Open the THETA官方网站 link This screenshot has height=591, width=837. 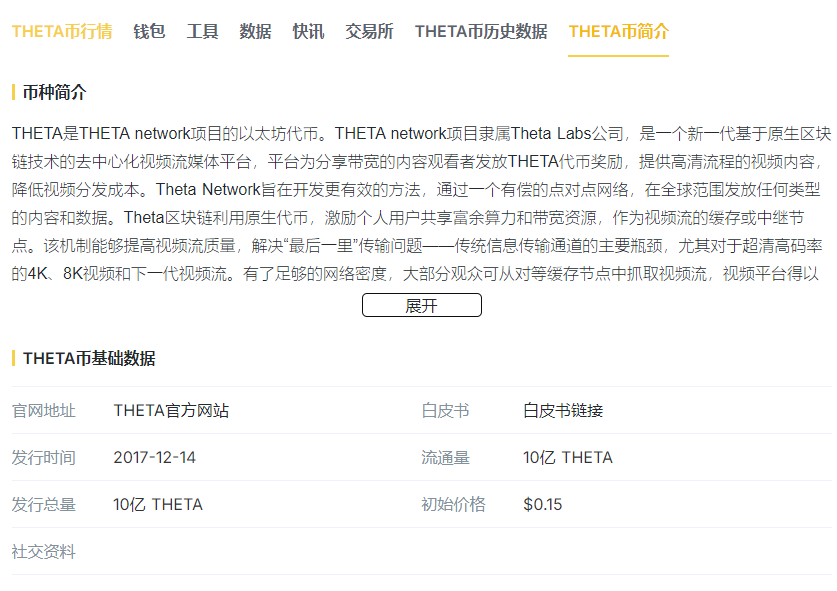coord(171,410)
